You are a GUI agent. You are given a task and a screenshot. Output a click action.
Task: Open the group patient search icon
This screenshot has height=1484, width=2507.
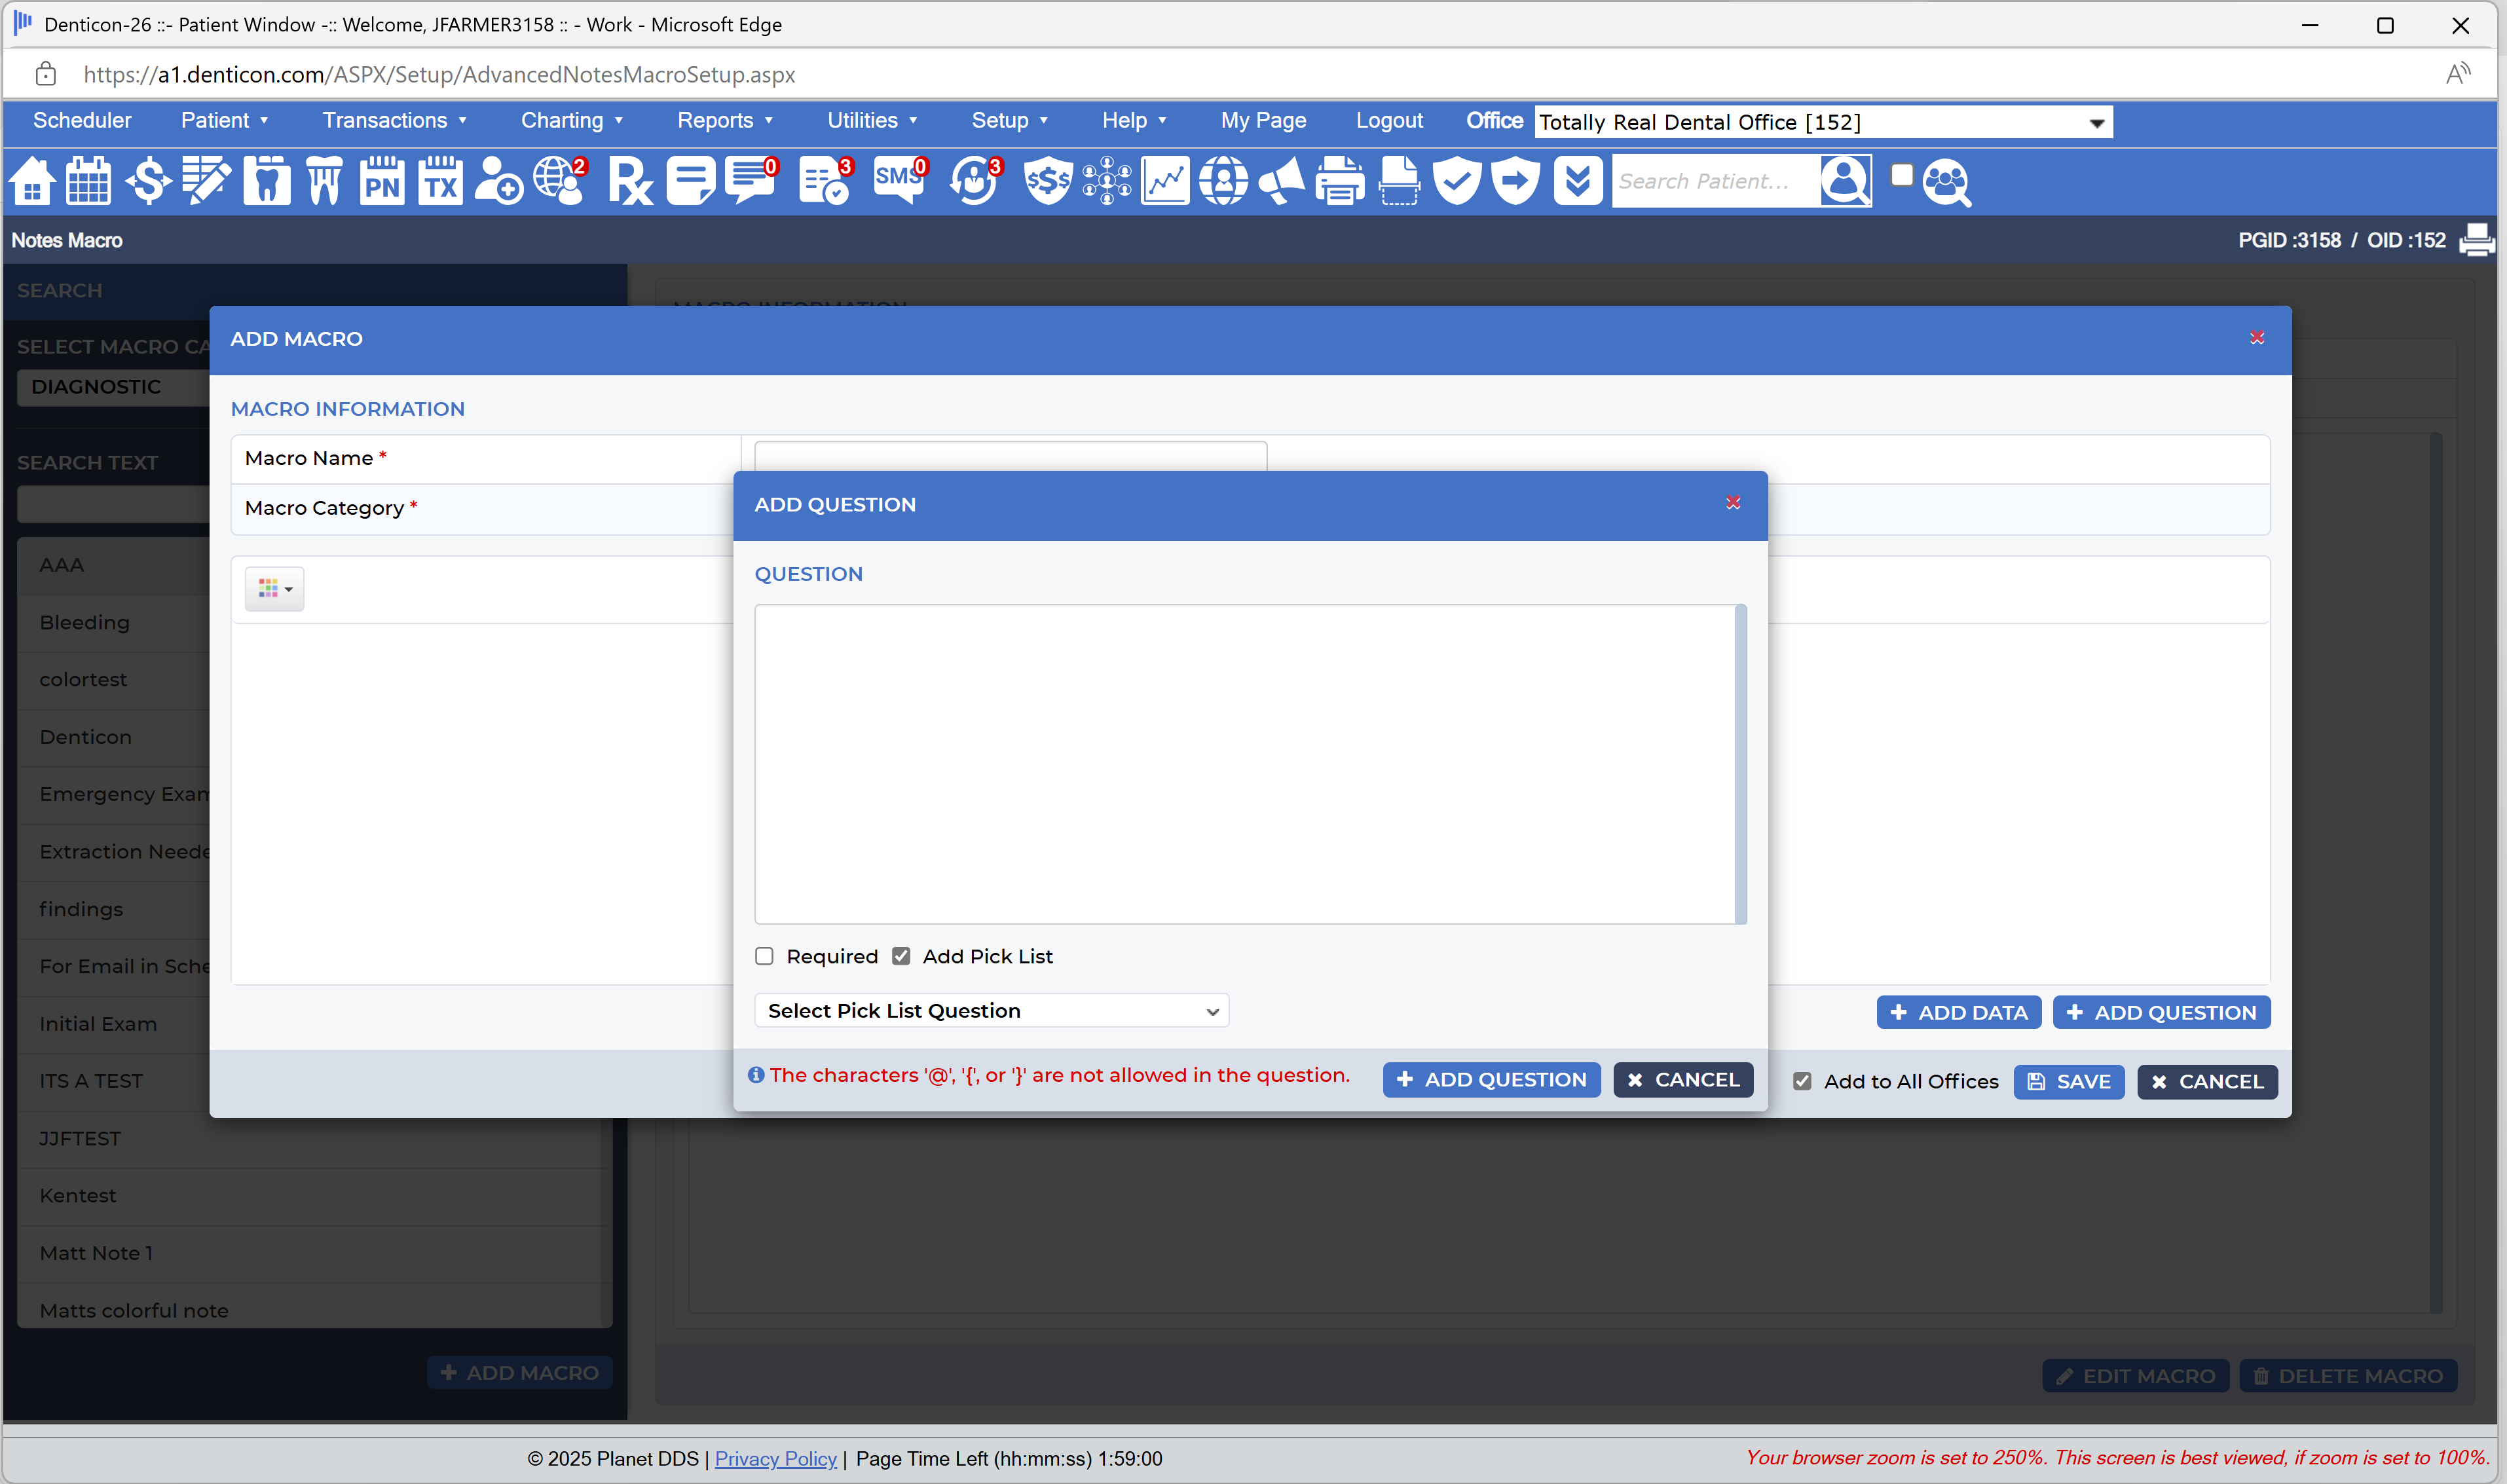coord(1946,183)
